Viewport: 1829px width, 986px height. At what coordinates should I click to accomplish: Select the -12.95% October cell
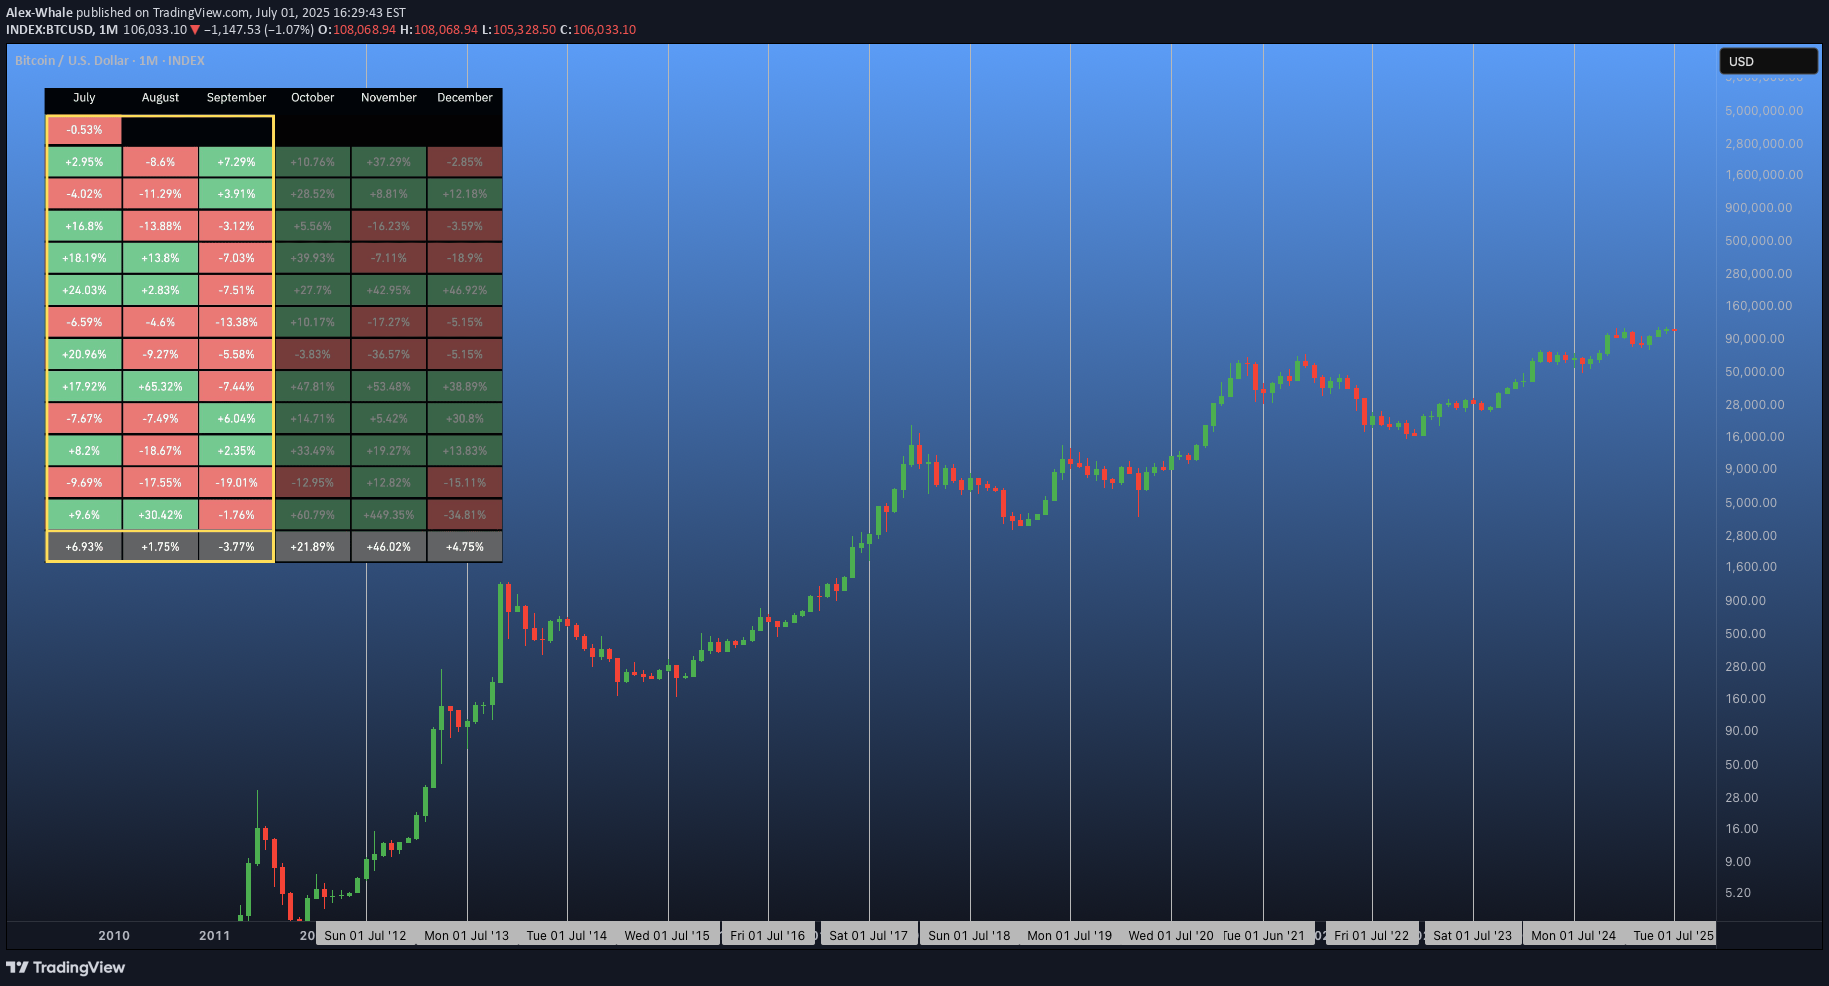click(x=313, y=483)
